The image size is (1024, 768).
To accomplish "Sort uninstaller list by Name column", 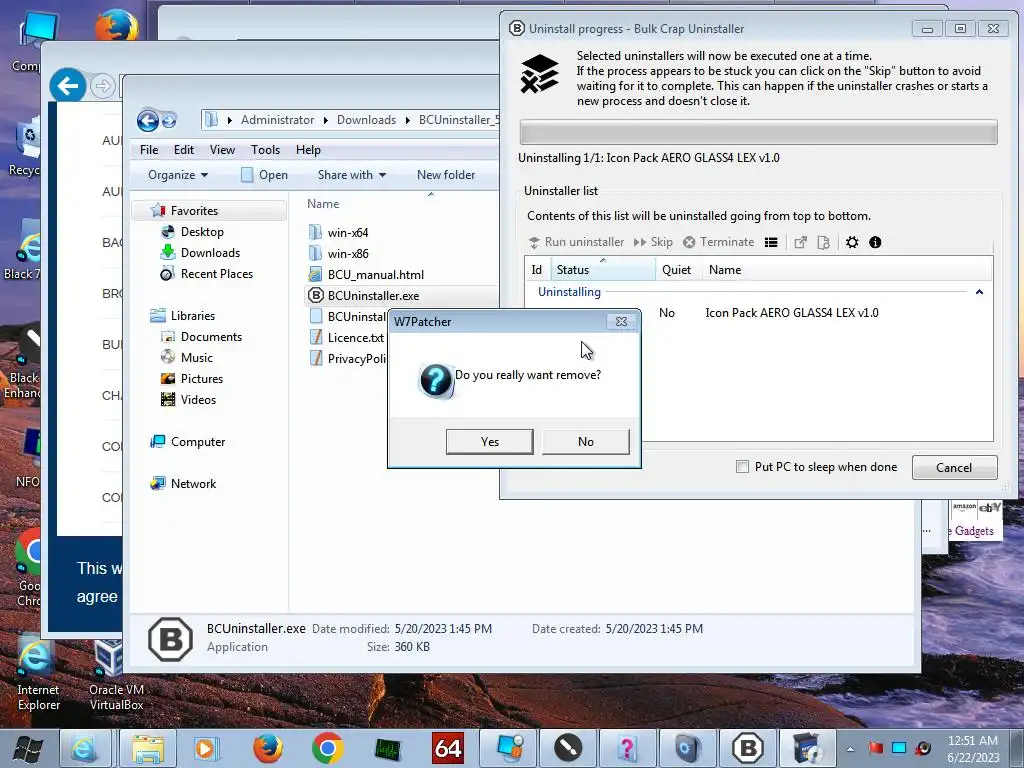I will pyautogui.click(x=725, y=269).
